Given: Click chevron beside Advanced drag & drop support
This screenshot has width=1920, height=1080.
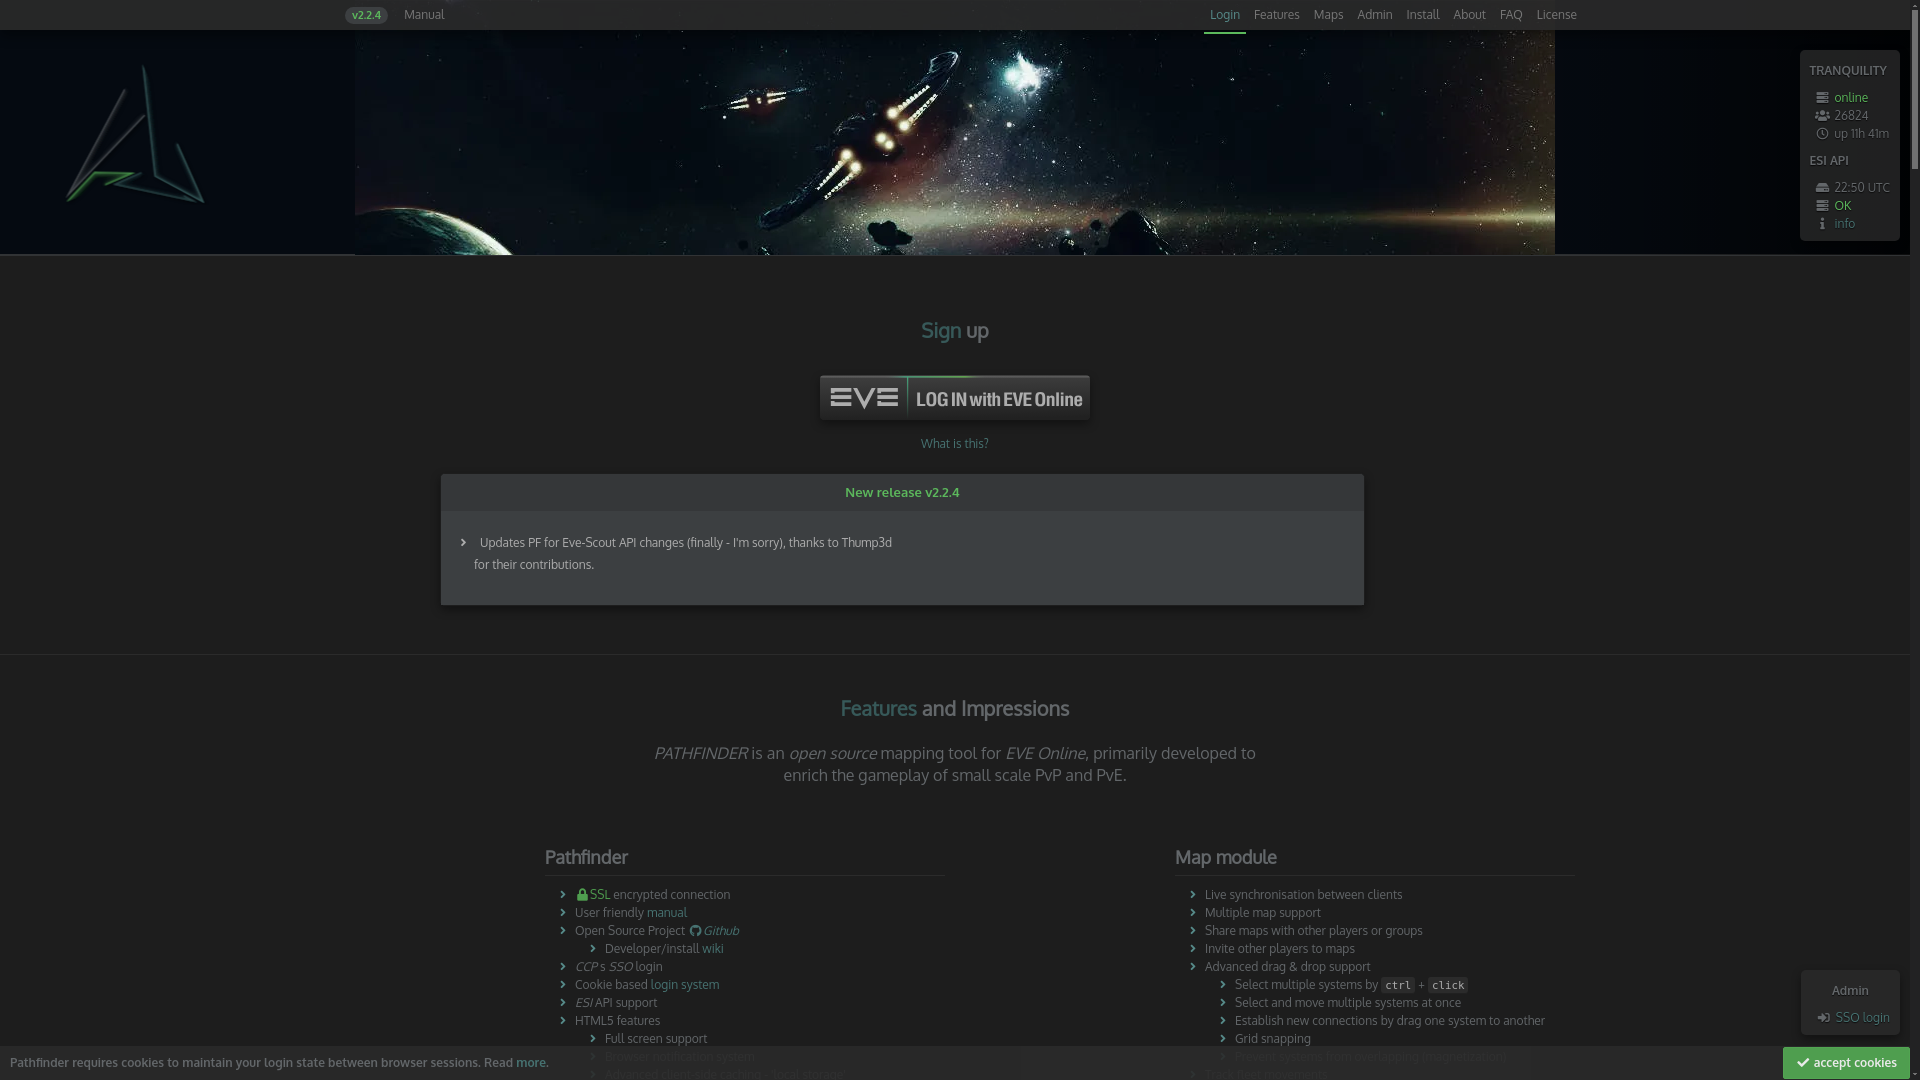Looking at the screenshot, I should [1193, 967].
